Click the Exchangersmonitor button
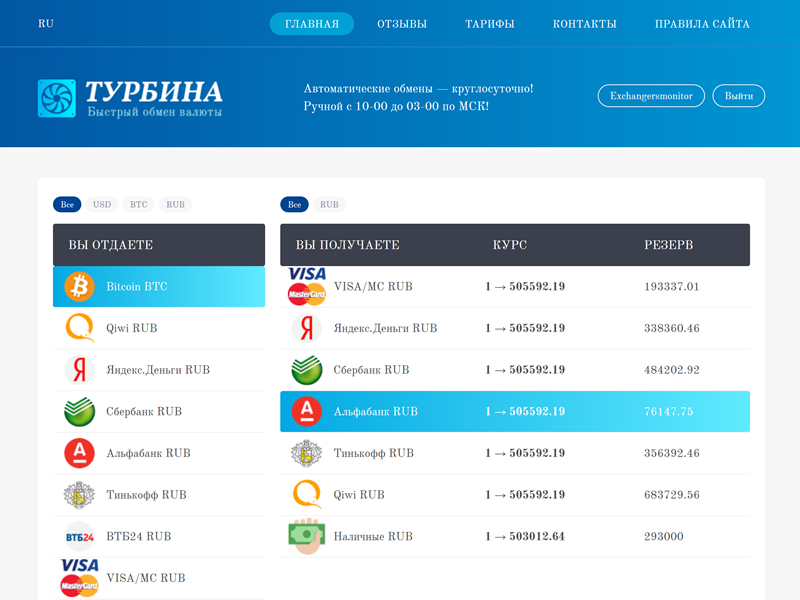800x600 pixels. (652, 96)
